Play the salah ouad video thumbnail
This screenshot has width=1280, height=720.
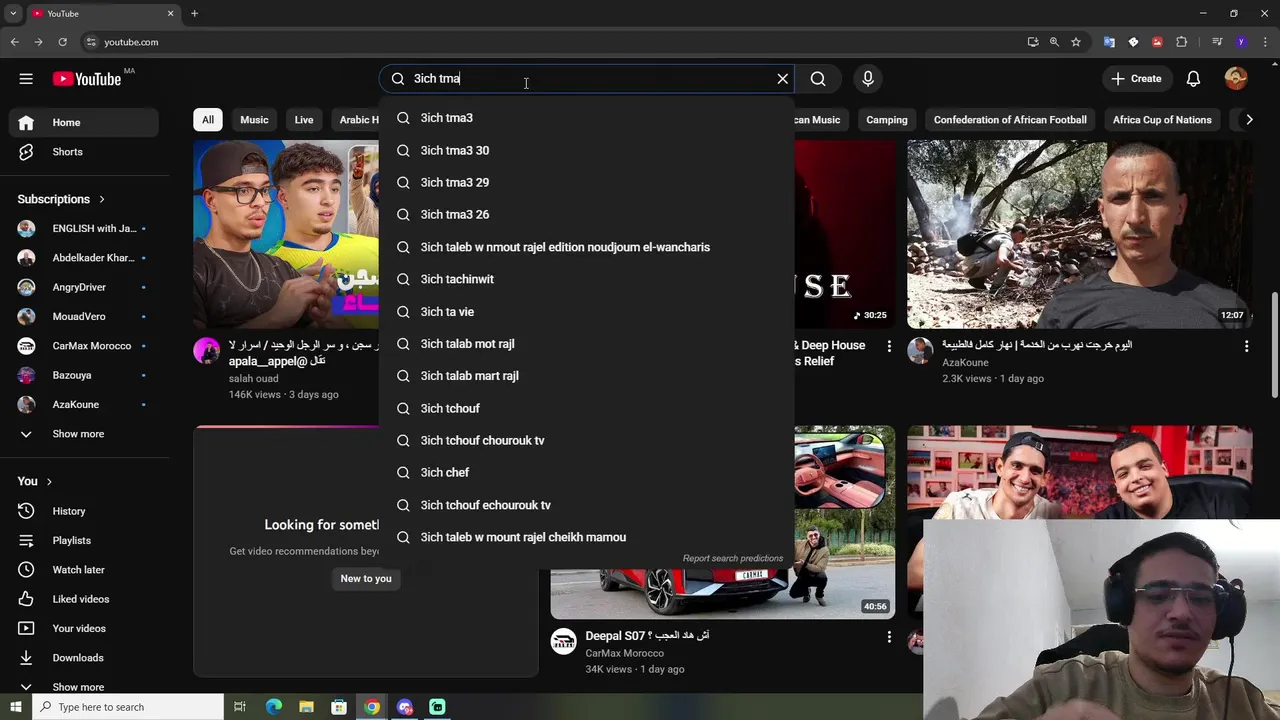click(x=286, y=234)
